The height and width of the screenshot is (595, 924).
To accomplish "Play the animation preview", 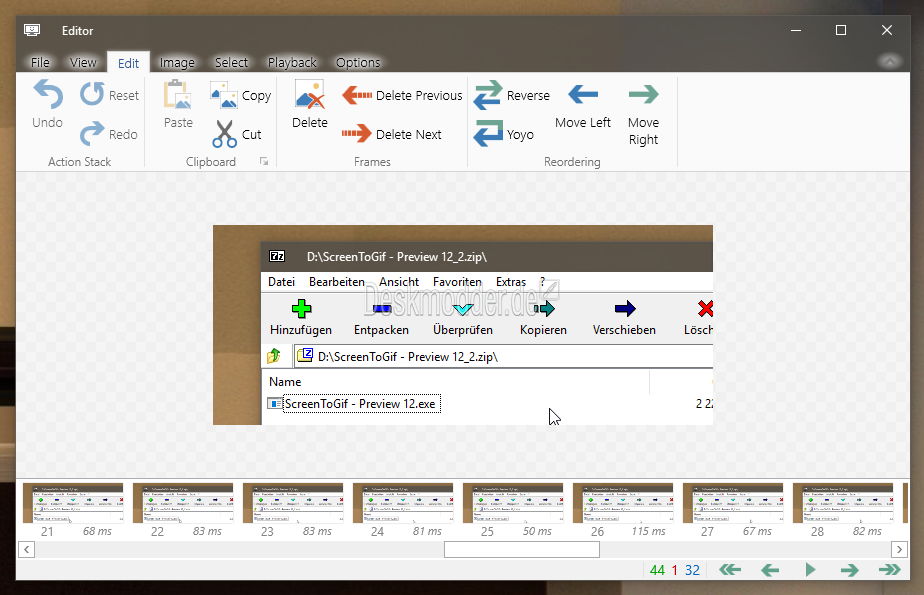I will tap(810, 570).
